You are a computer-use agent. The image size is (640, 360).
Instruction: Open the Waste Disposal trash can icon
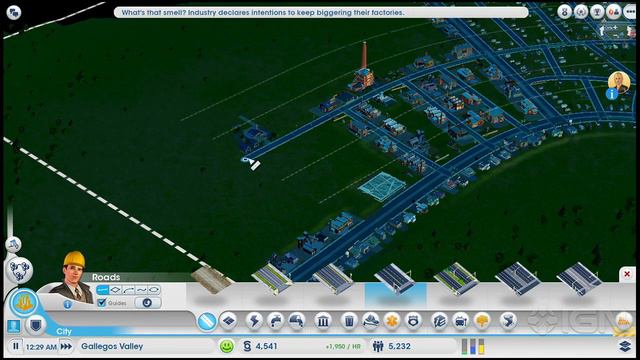(349, 321)
